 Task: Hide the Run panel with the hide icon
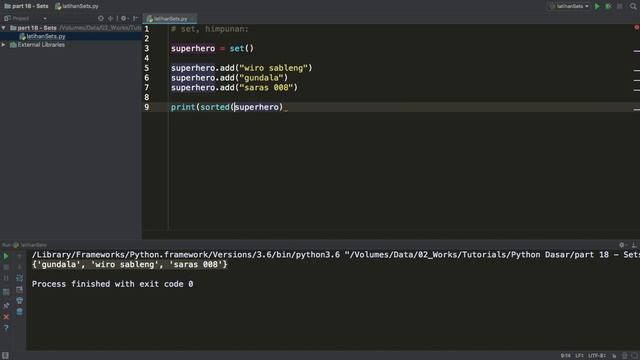point(634,245)
